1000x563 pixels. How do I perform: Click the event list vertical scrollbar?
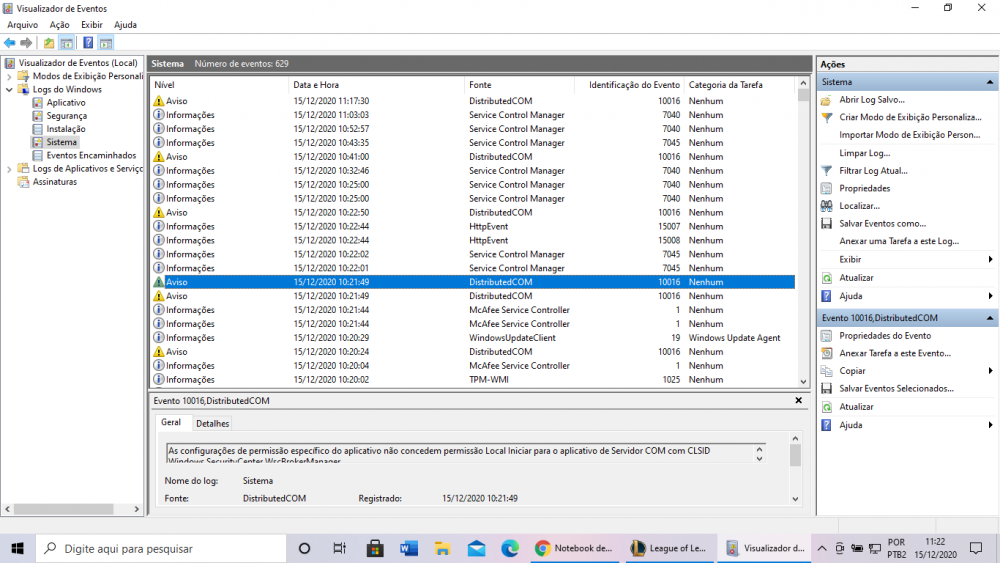coord(803,240)
